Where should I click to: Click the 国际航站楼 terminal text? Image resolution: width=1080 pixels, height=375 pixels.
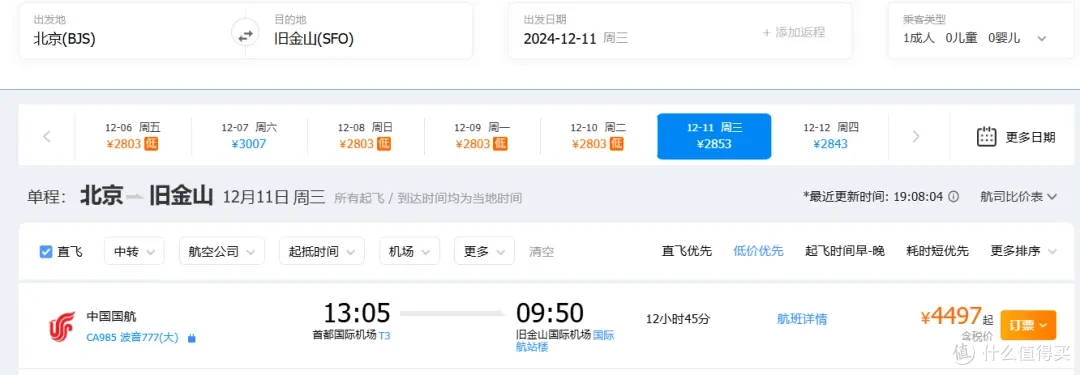564,341
